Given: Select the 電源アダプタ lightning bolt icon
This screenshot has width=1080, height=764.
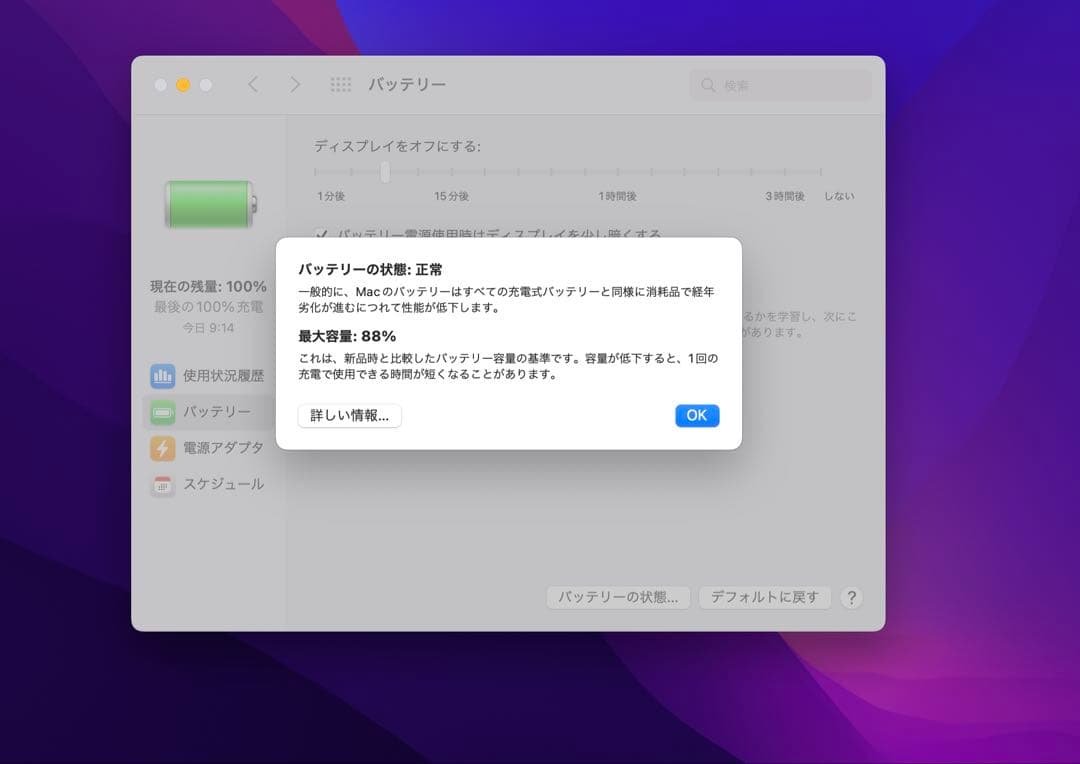Looking at the screenshot, I should point(162,448).
